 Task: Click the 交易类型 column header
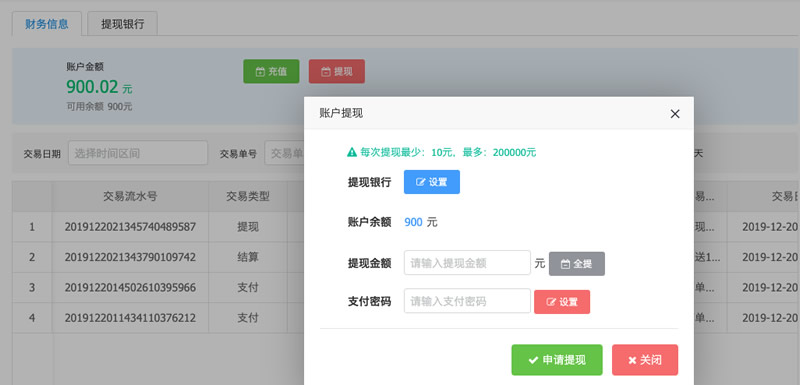[x=248, y=196]
